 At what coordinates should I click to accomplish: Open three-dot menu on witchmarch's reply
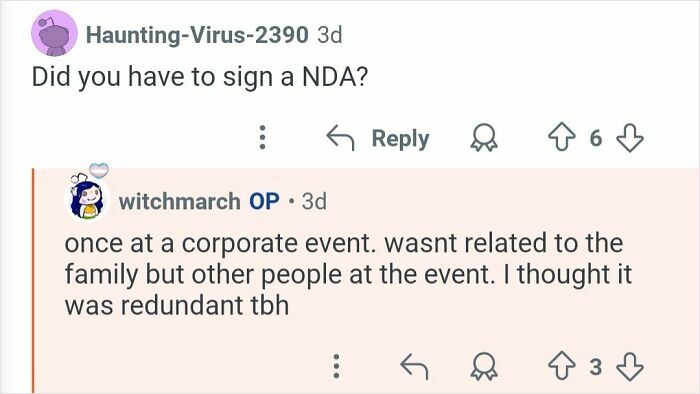tap(337, 366)
